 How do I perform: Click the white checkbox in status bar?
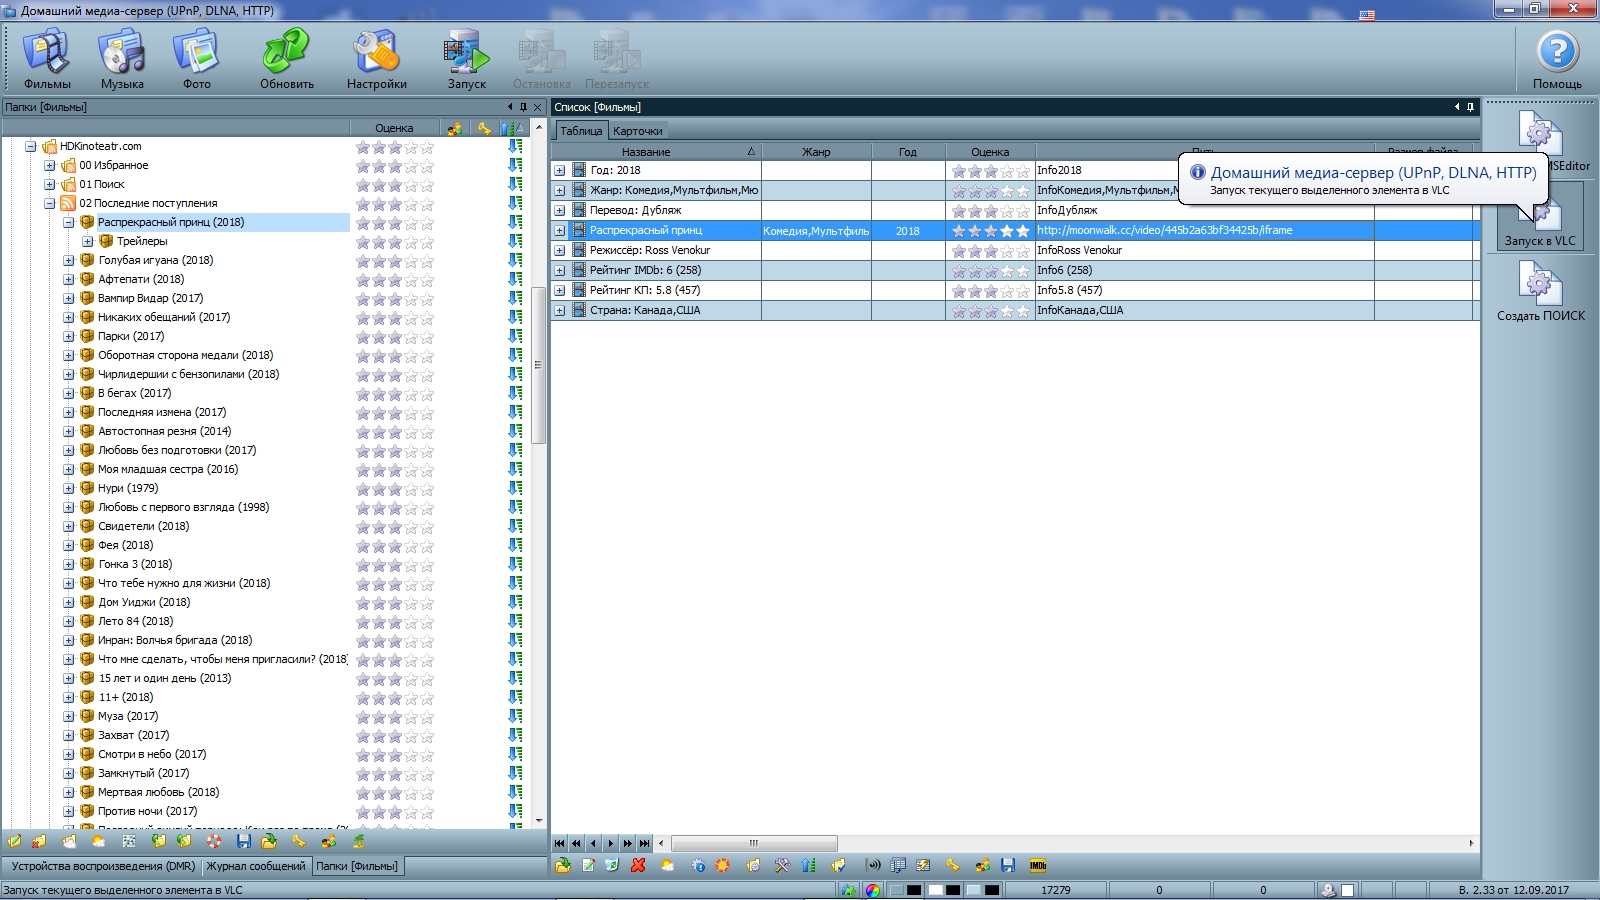1348,890
